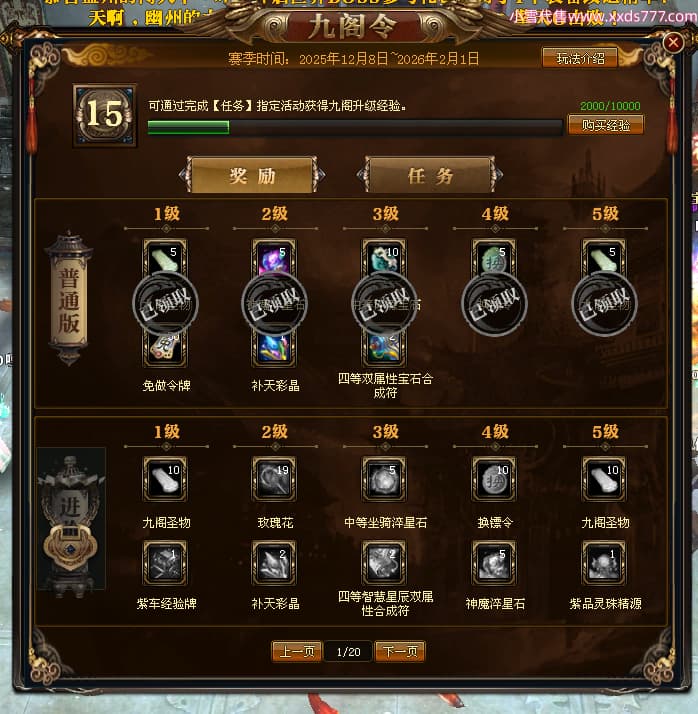Close the 九阁令 window
The width and height of the screenshot is (698, 714).
pyautogui.click(x=673, y=43)
